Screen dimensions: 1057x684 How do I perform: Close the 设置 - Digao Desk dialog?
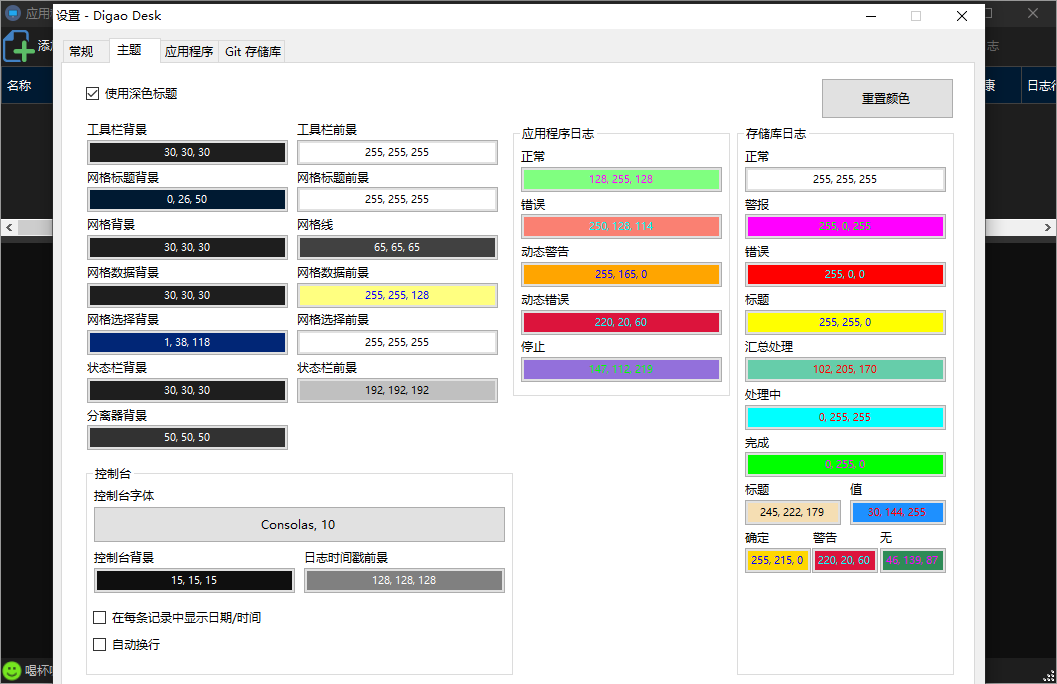[962, 16]
